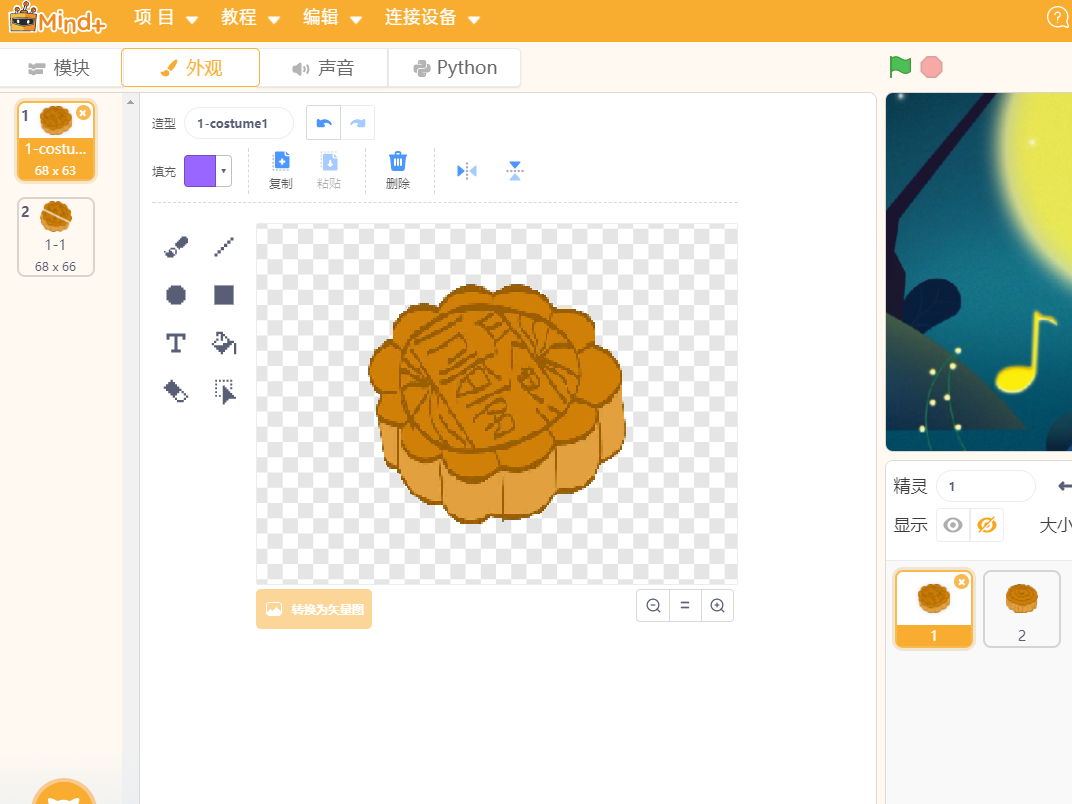This screenshot has height=804, width=1072.
Task: Edit the costume name field
Action: (239, 124)
